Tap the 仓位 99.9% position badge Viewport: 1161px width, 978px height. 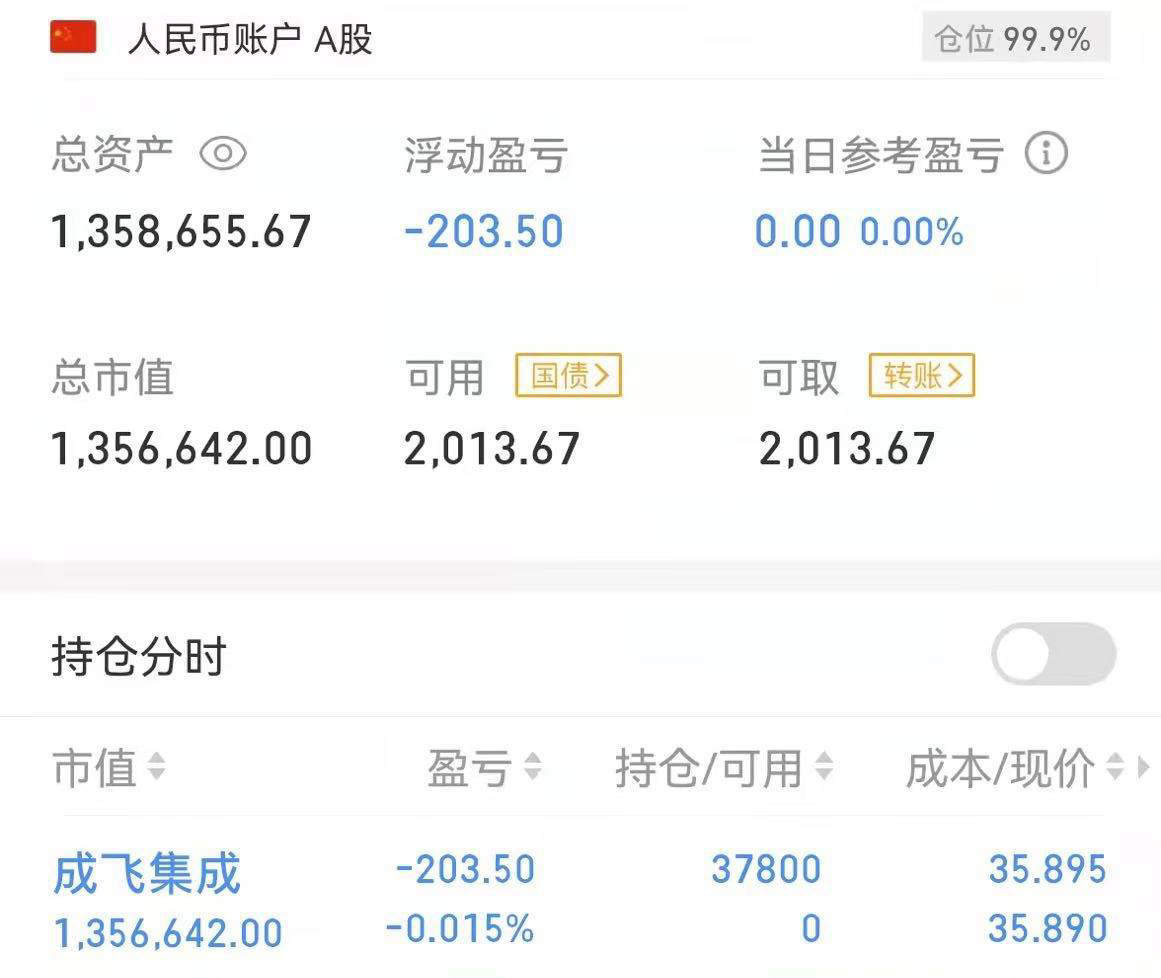[1016, 38]
